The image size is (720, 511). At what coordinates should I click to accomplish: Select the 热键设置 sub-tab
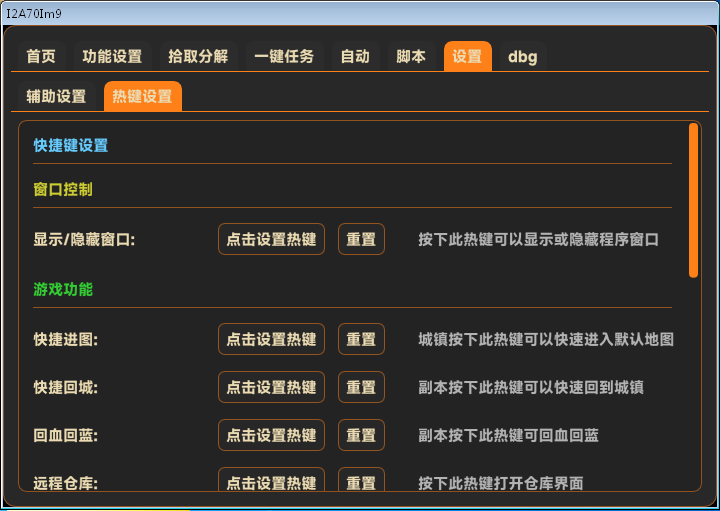(142, 97)
